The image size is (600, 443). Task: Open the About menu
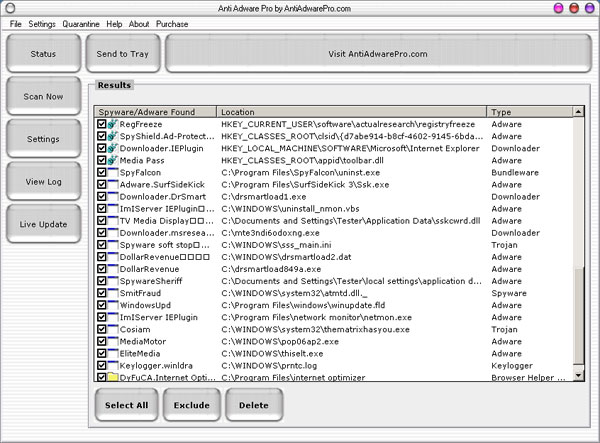(x=139, y=24)
